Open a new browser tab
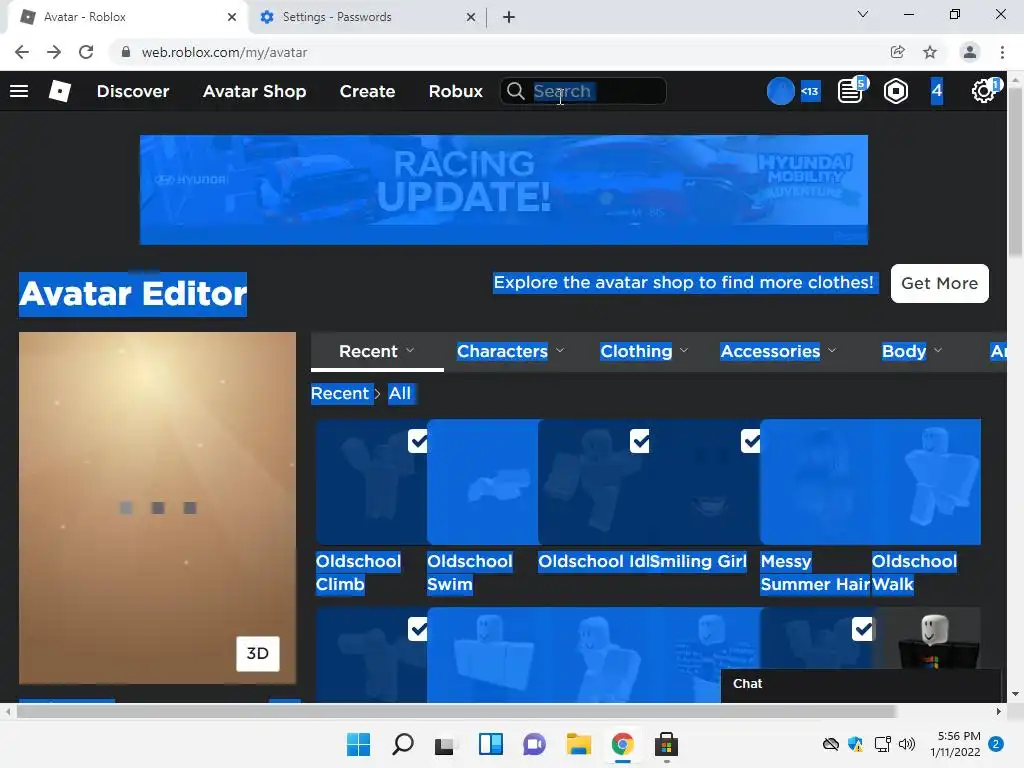Viewport: 1024px width, 768px height. click(x=509, y=17)
